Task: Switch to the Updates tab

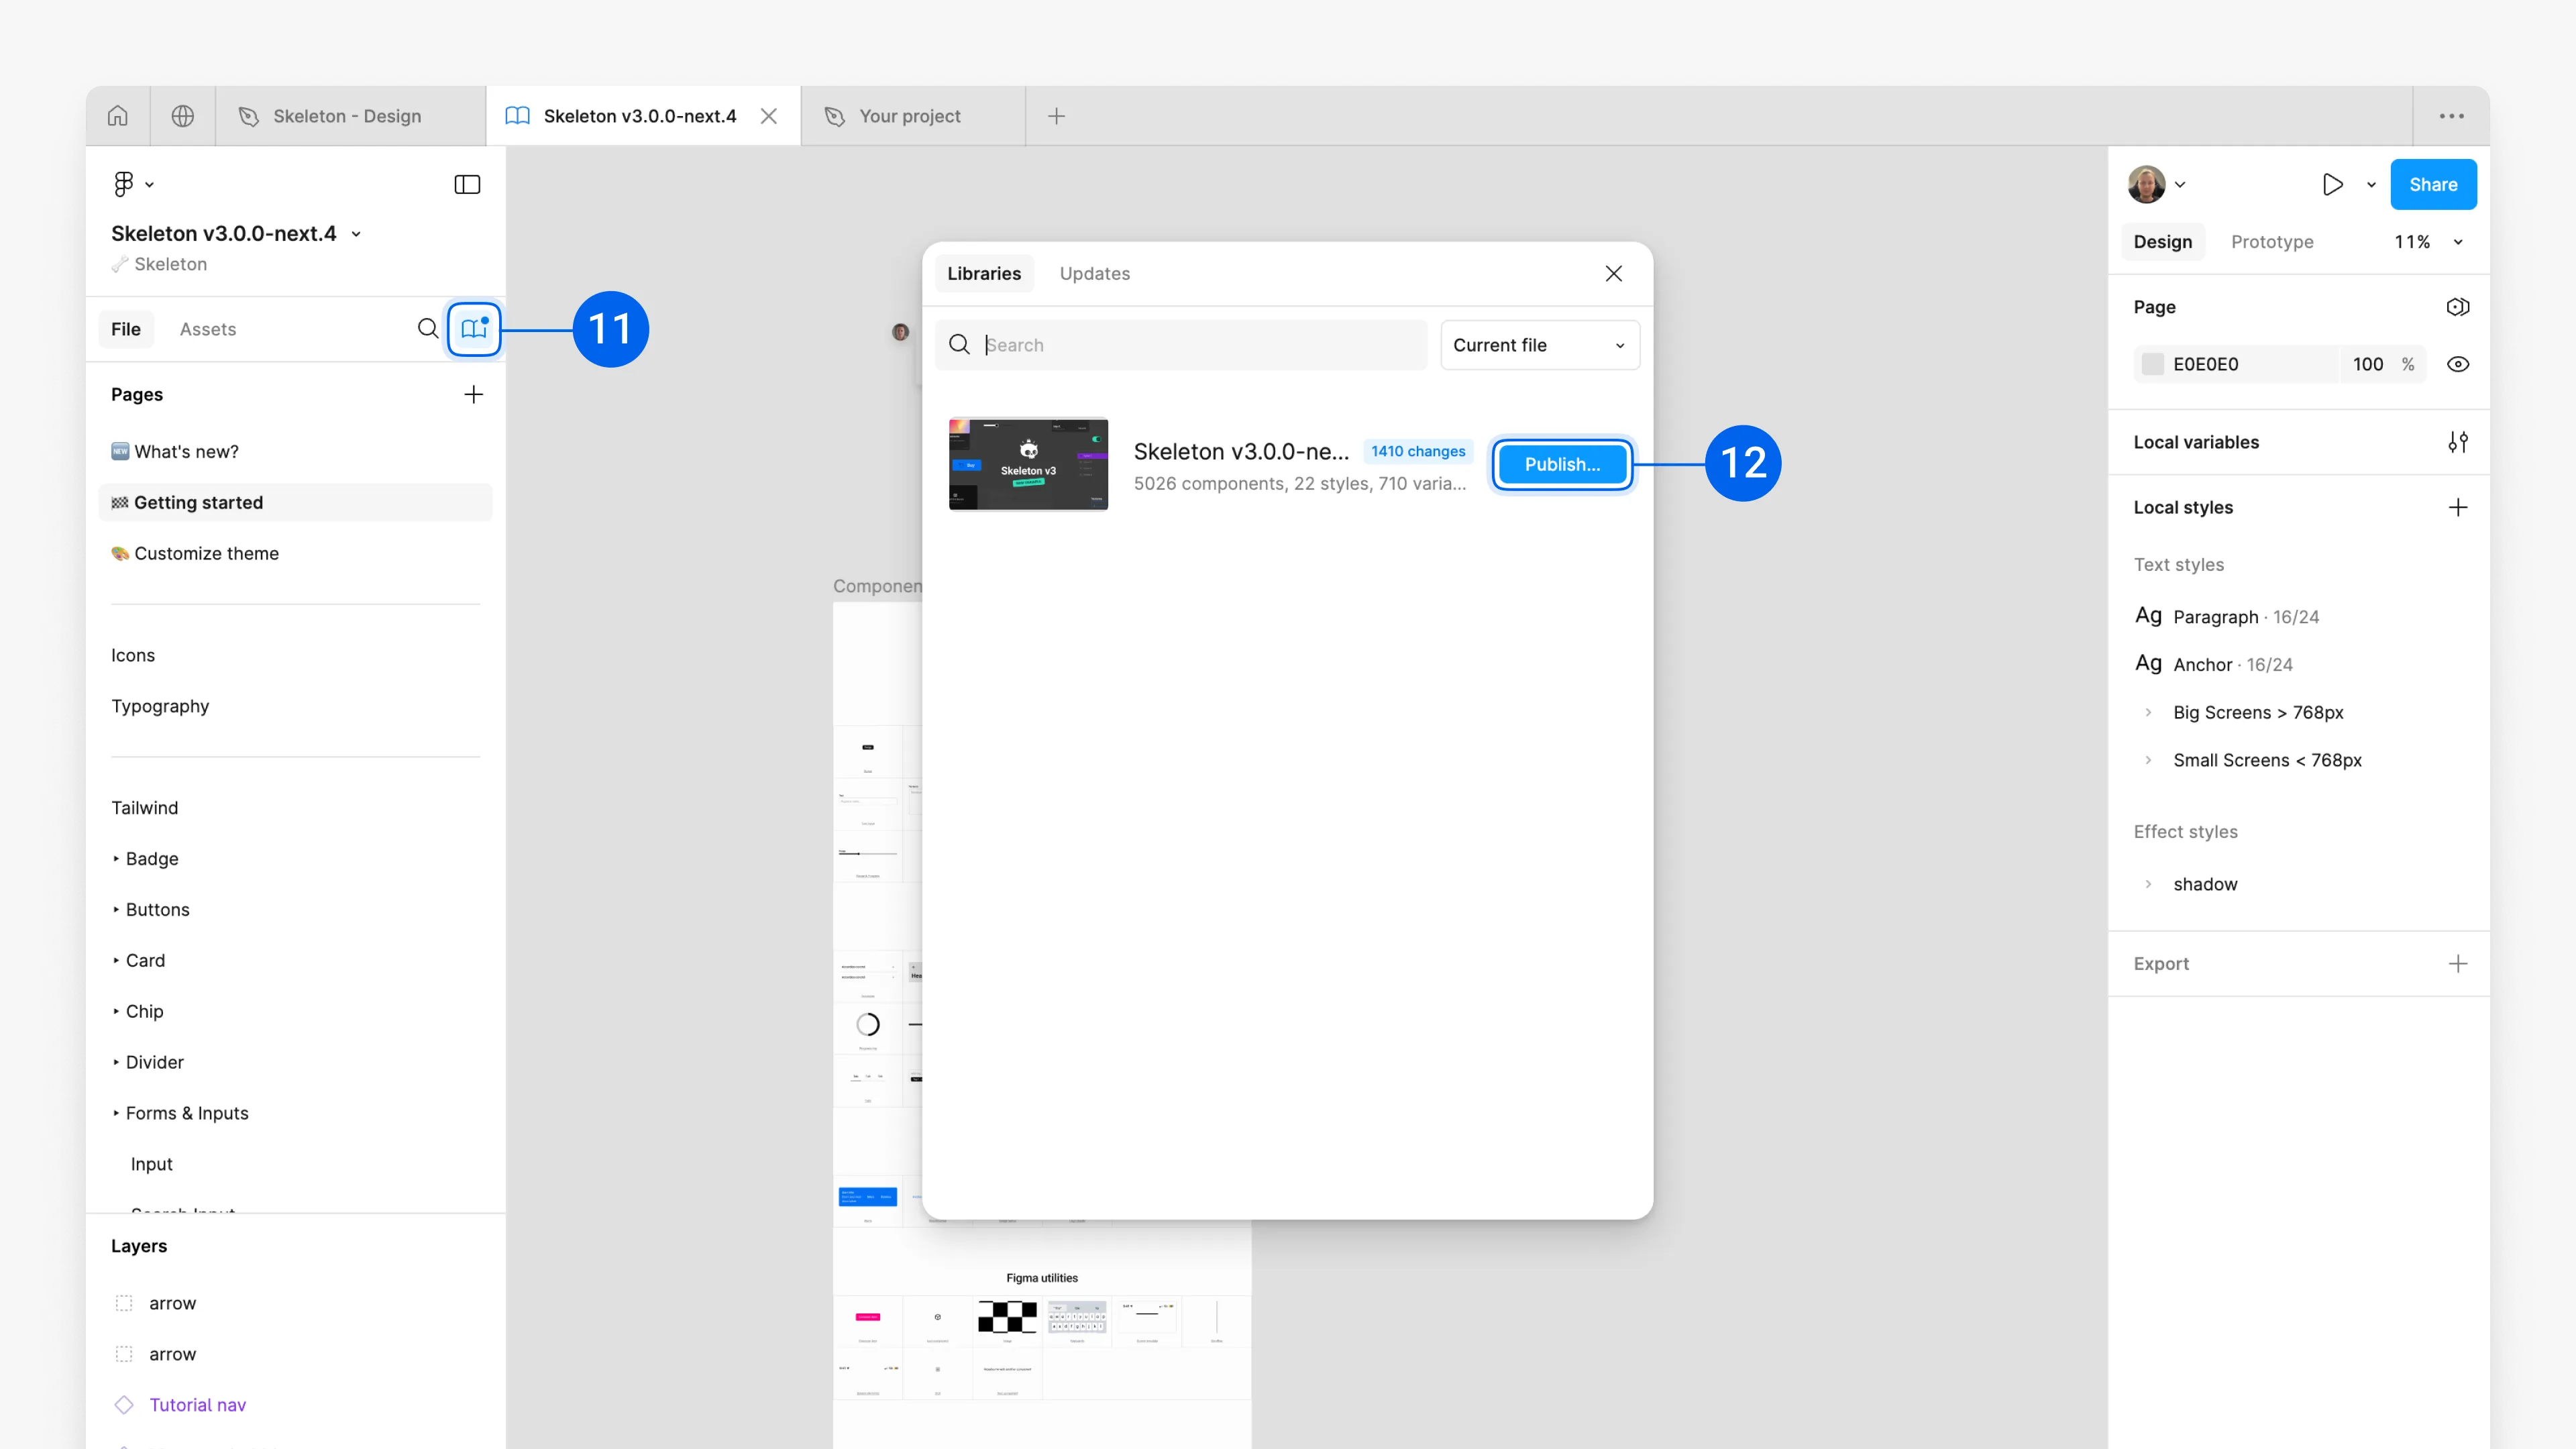Action: click(x=1094, y=273)
